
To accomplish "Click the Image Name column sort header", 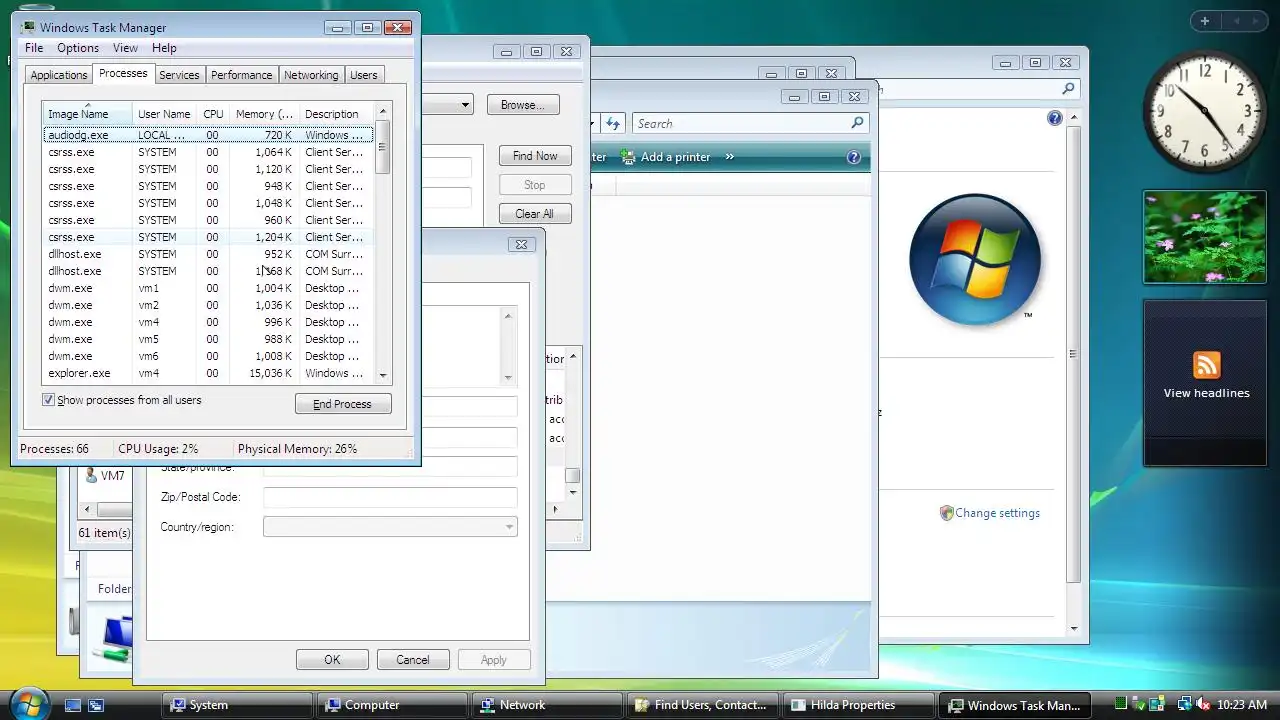I will (x=87, y=114).
